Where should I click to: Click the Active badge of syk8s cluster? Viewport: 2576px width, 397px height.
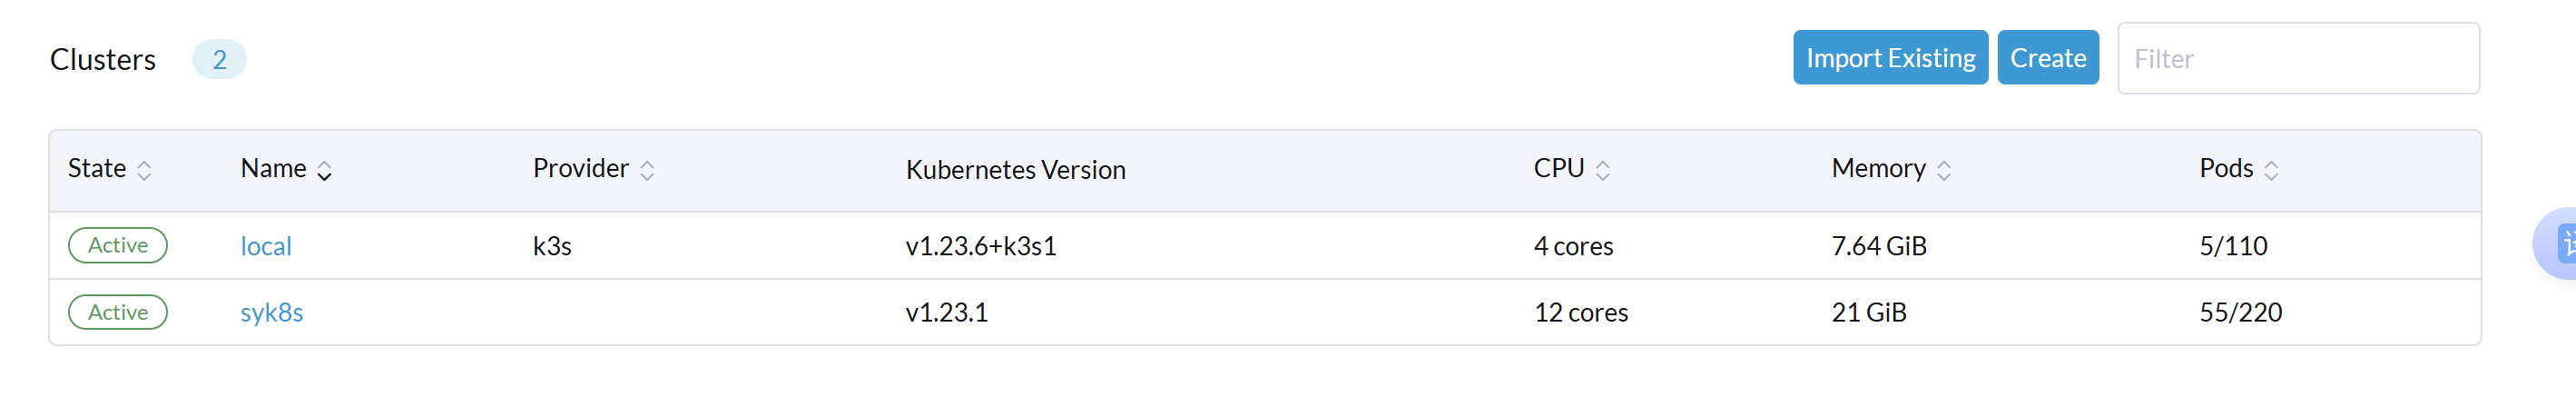pyautogui.click(x=118, y=313)
